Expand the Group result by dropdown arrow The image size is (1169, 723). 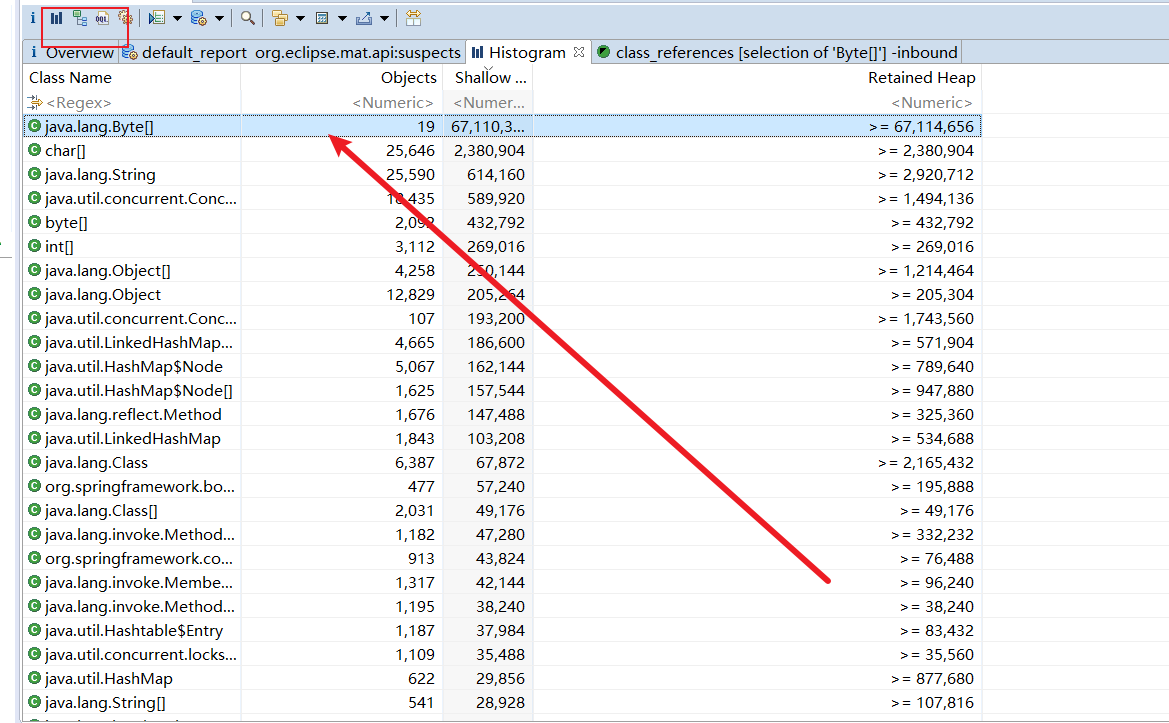(x=300, y=18)
